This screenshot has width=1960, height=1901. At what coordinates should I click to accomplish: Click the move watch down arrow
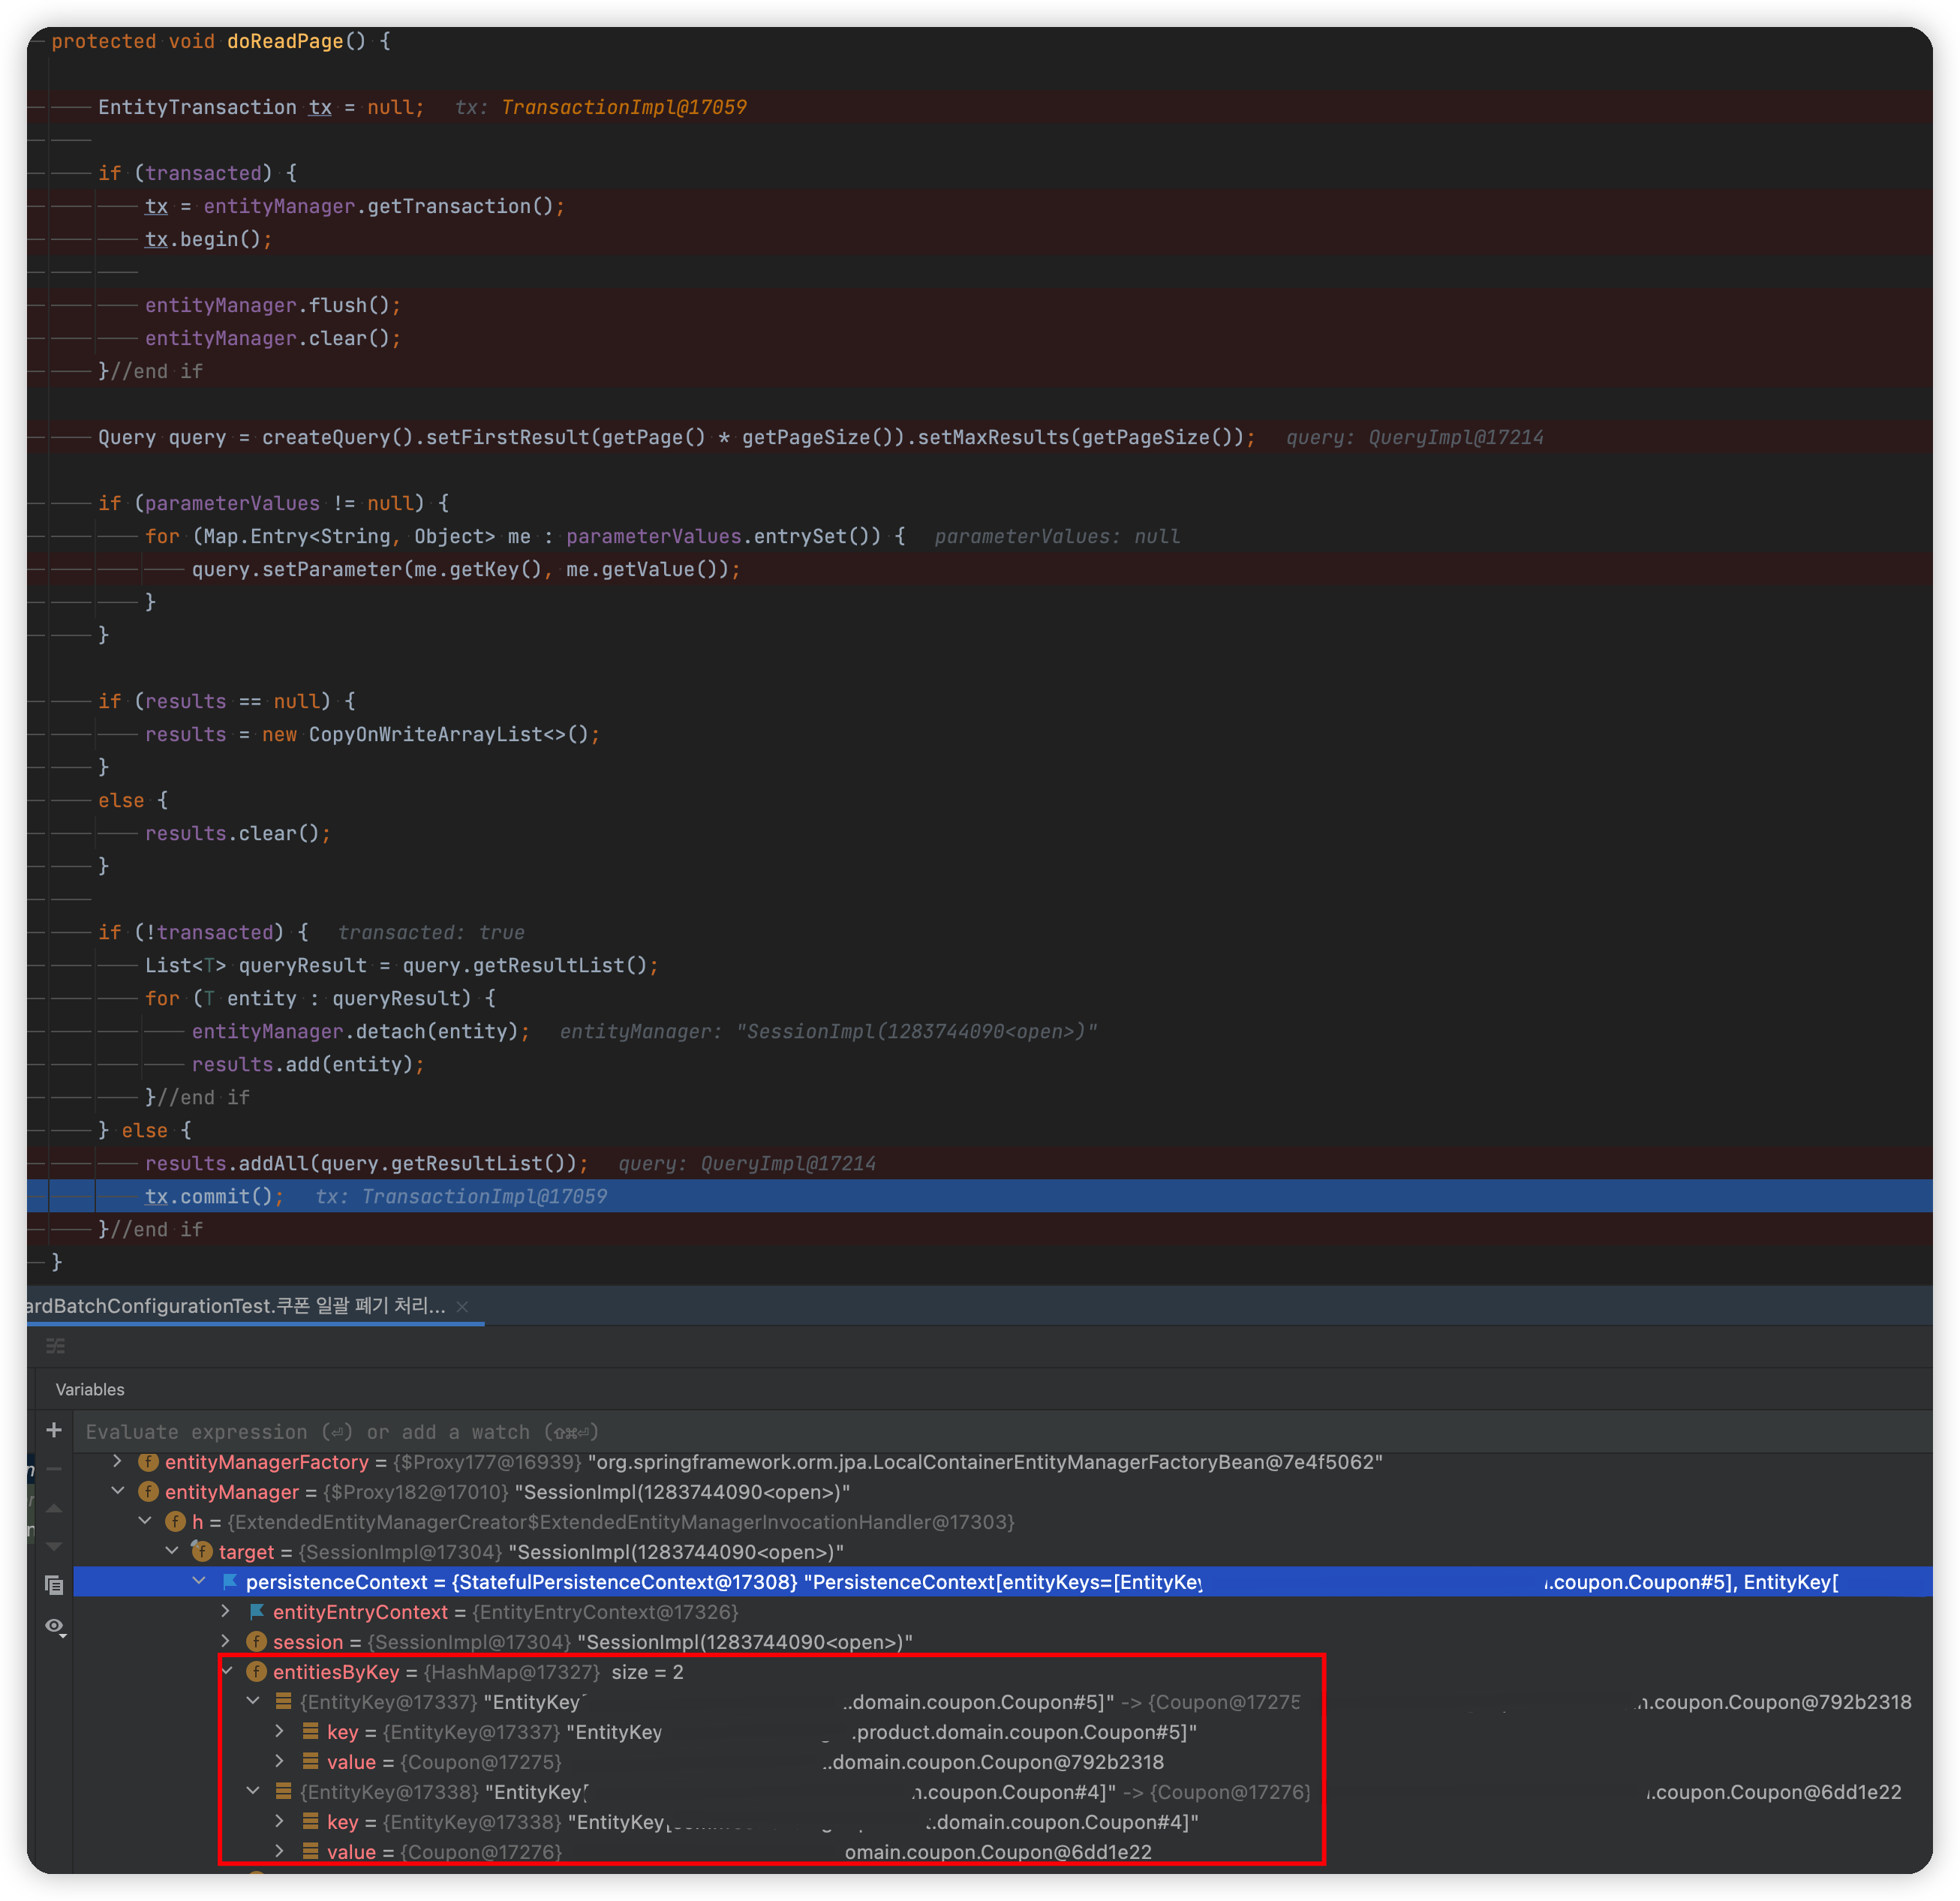54,1546
